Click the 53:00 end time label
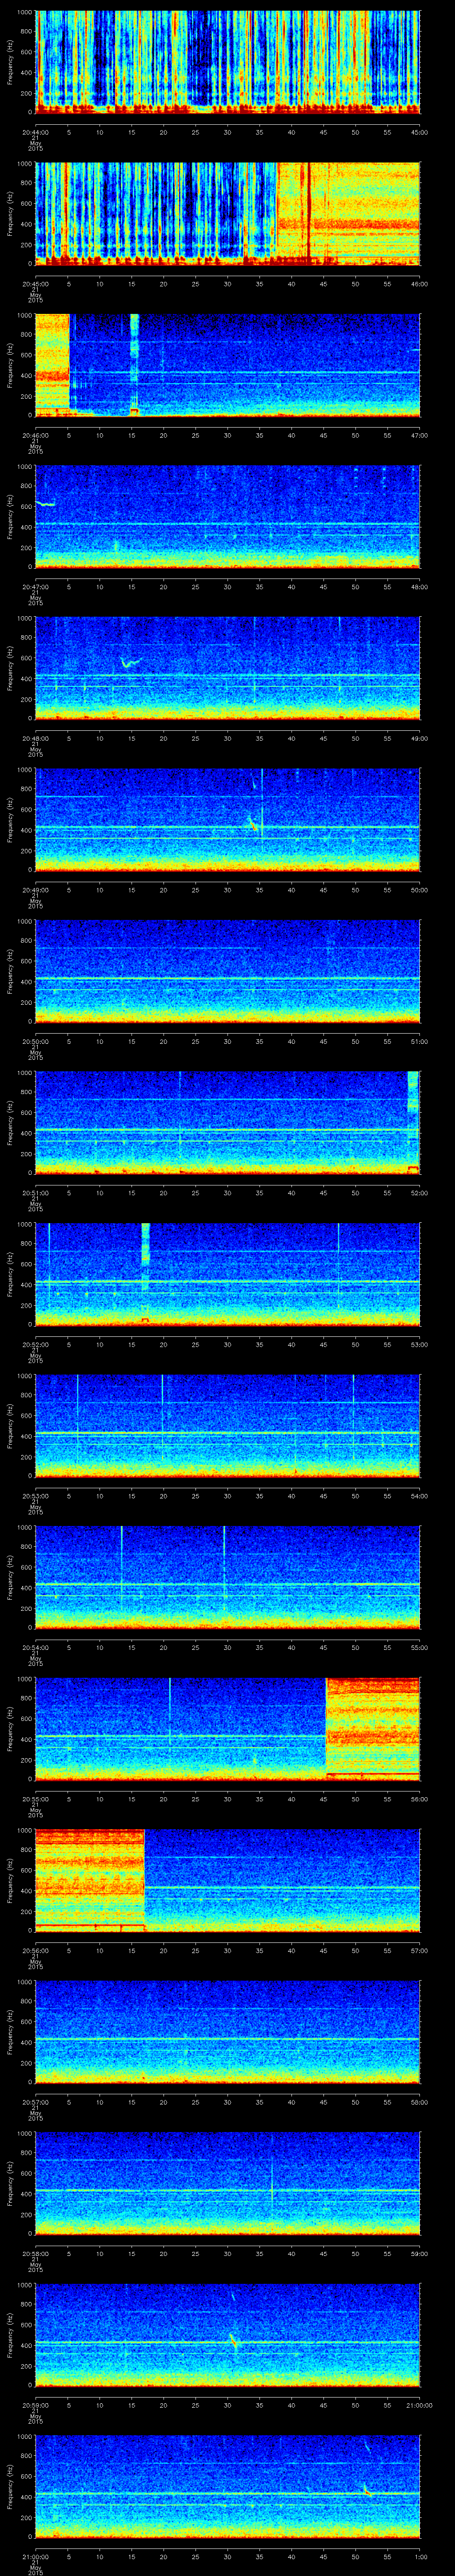 (x=419, y=1345)
